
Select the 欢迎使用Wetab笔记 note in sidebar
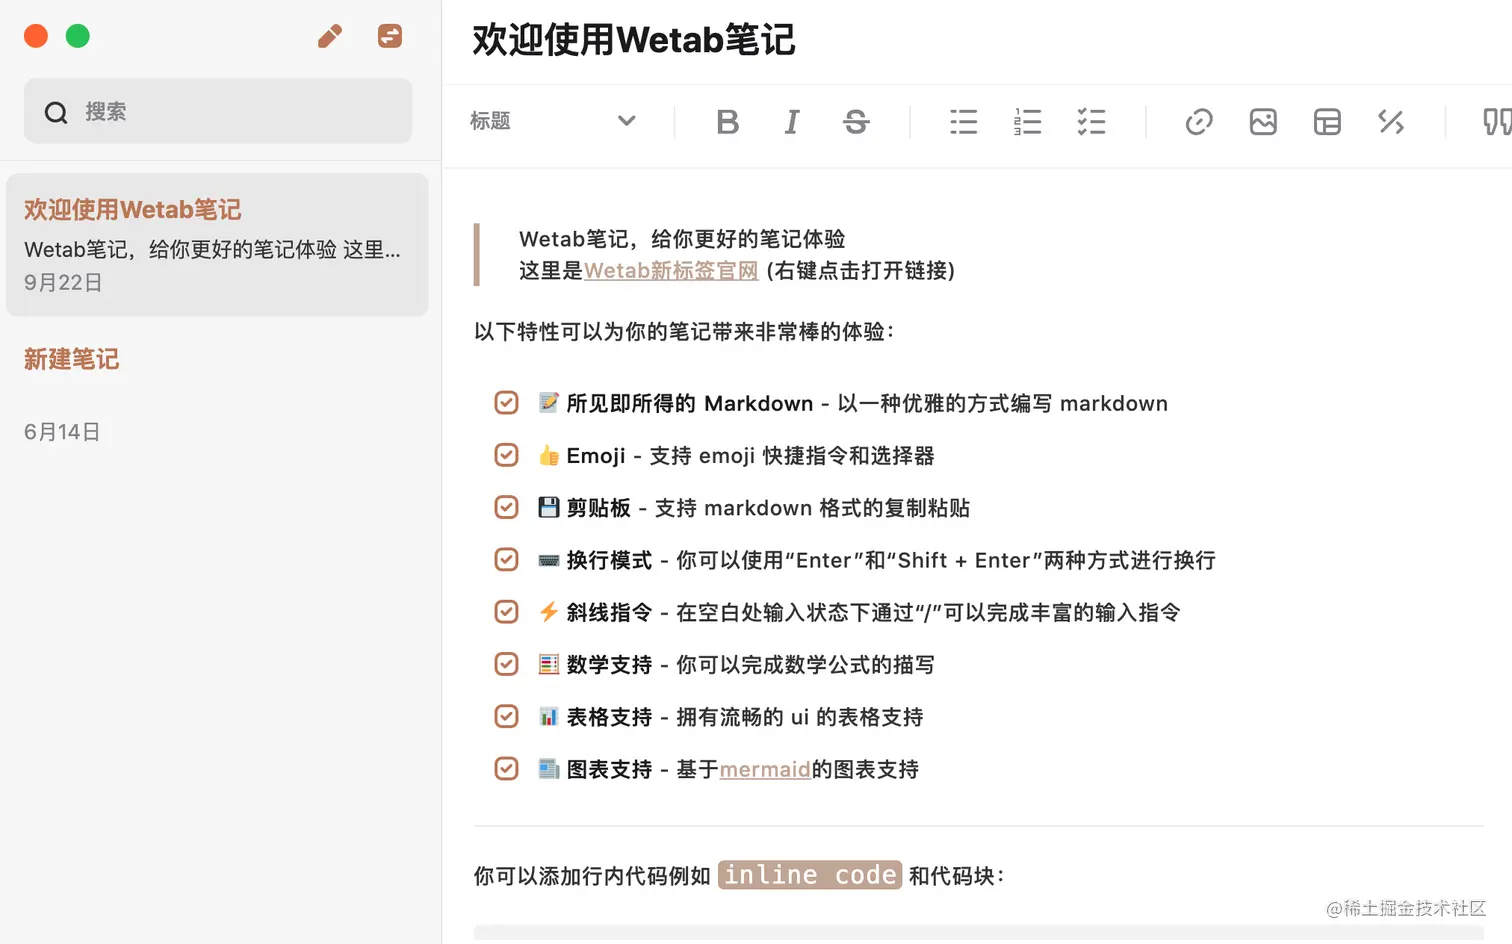pos(217,245)
